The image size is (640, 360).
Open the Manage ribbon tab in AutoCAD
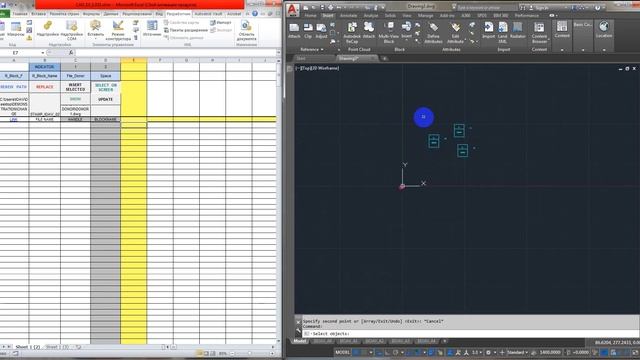(425, 16)
